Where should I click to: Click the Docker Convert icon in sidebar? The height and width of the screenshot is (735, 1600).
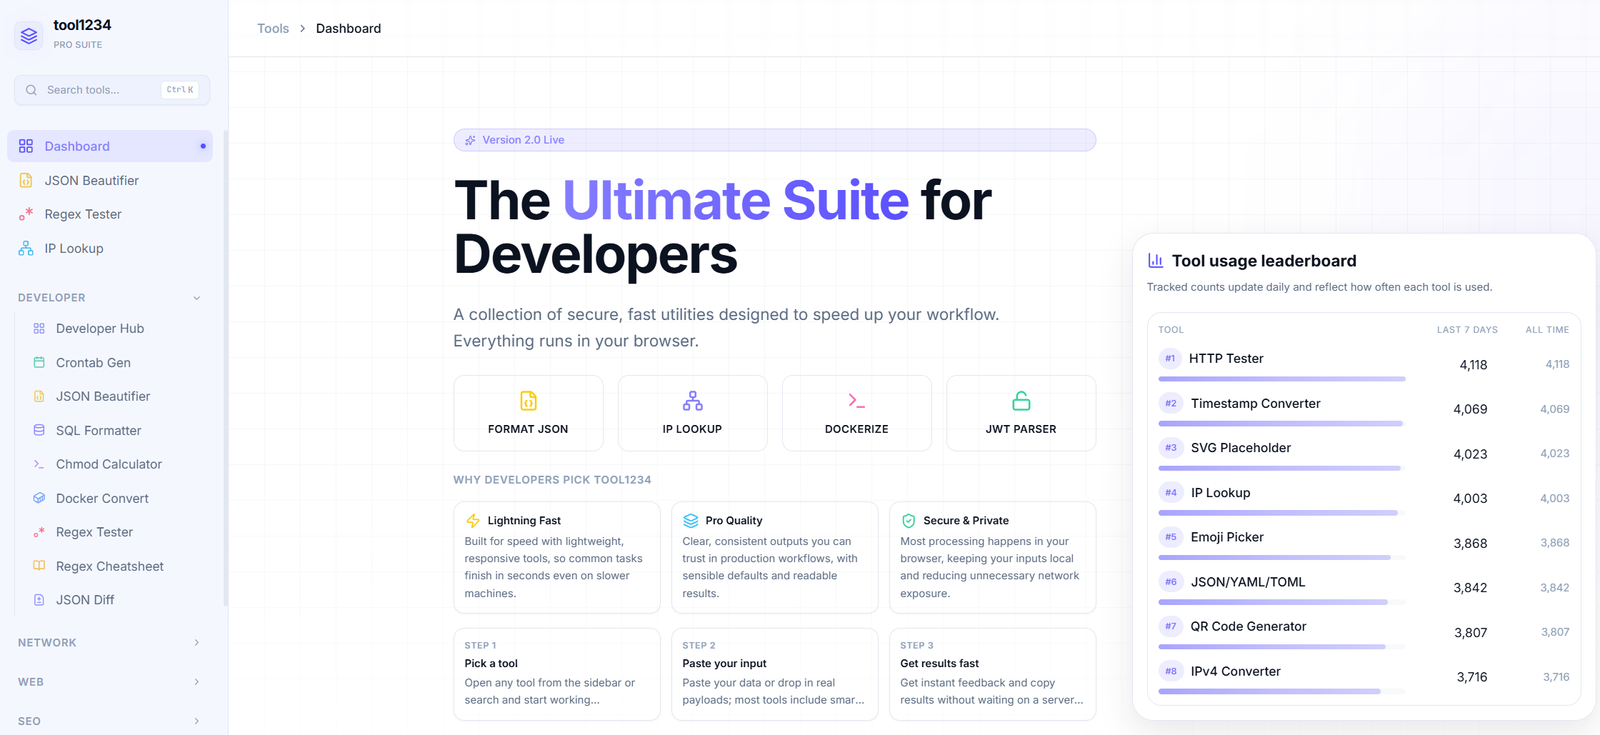tap(39, 498)
